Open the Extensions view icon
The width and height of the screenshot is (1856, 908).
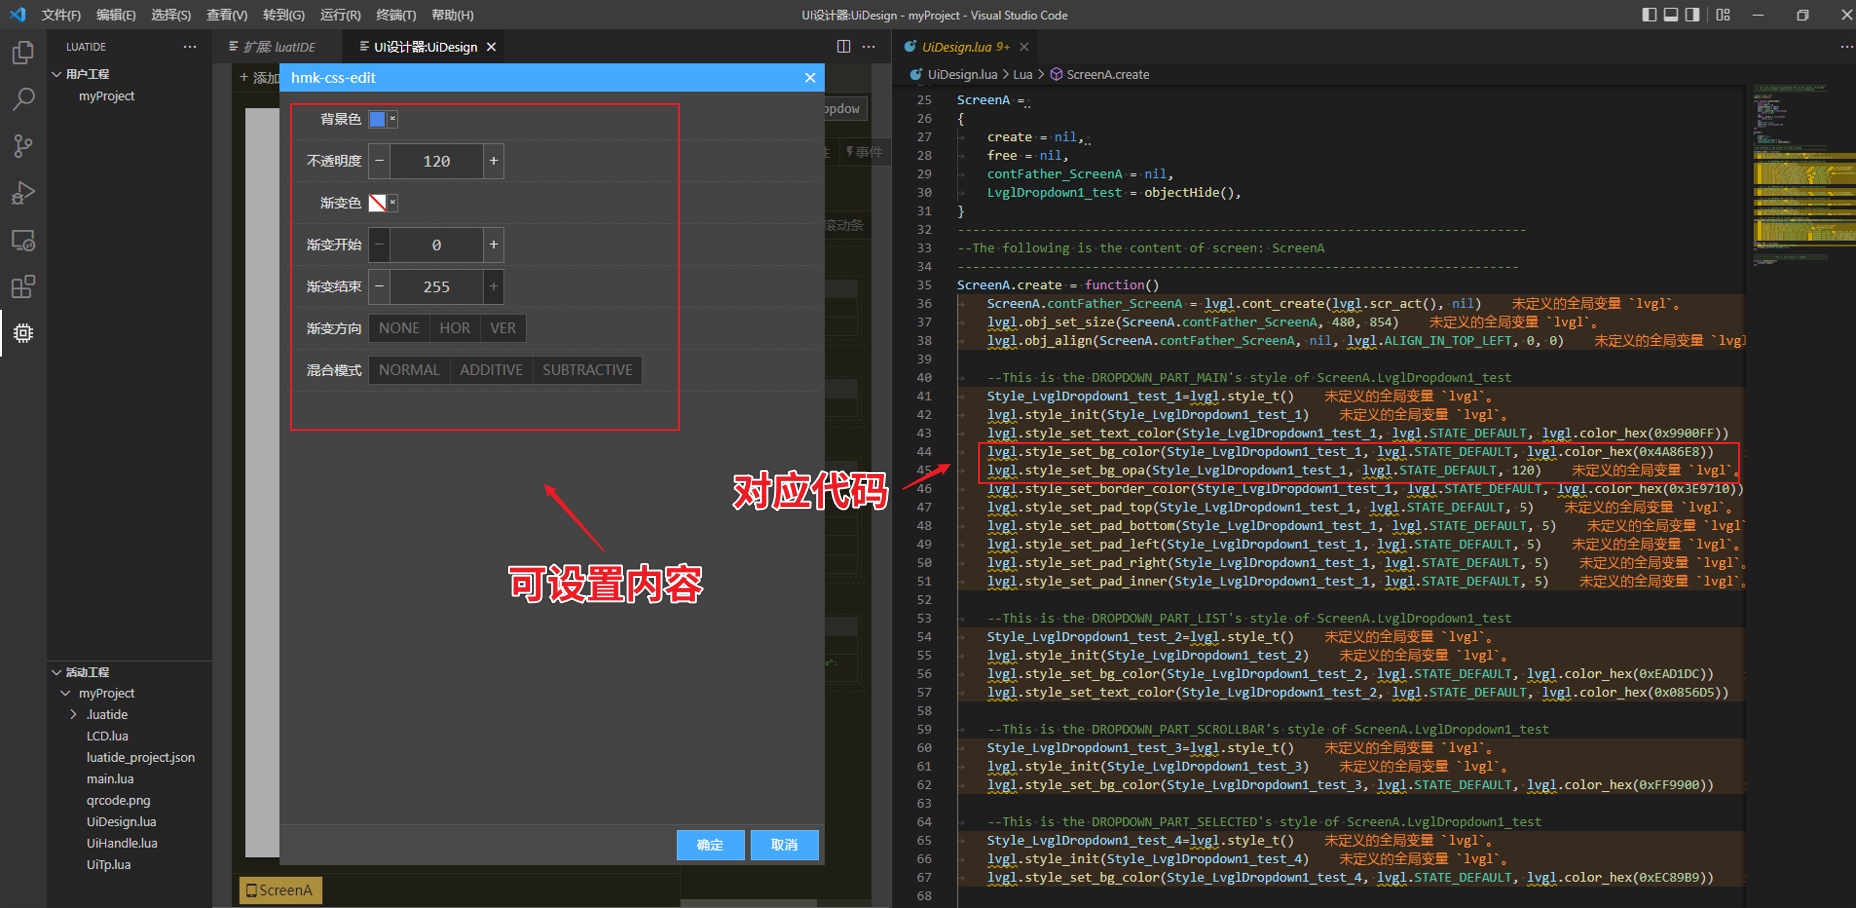pyautogui.click(x=23, y=287)
